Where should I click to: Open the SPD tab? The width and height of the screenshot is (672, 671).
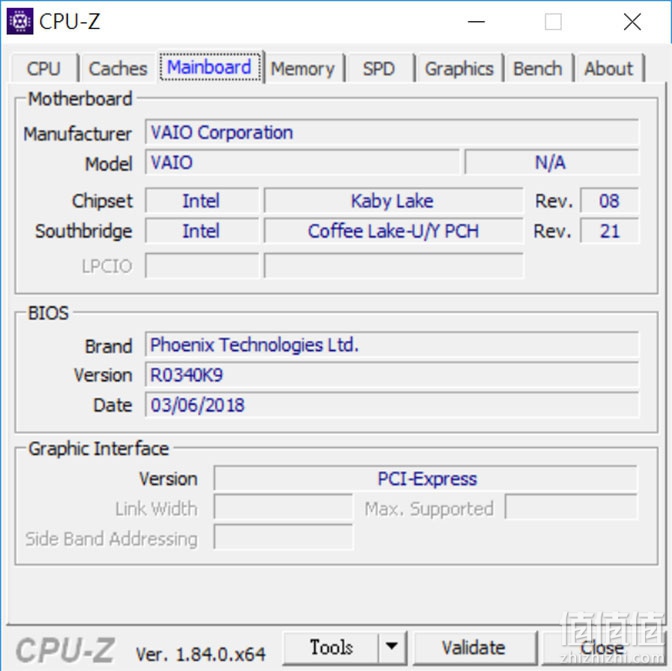click(x=379, y=68)
